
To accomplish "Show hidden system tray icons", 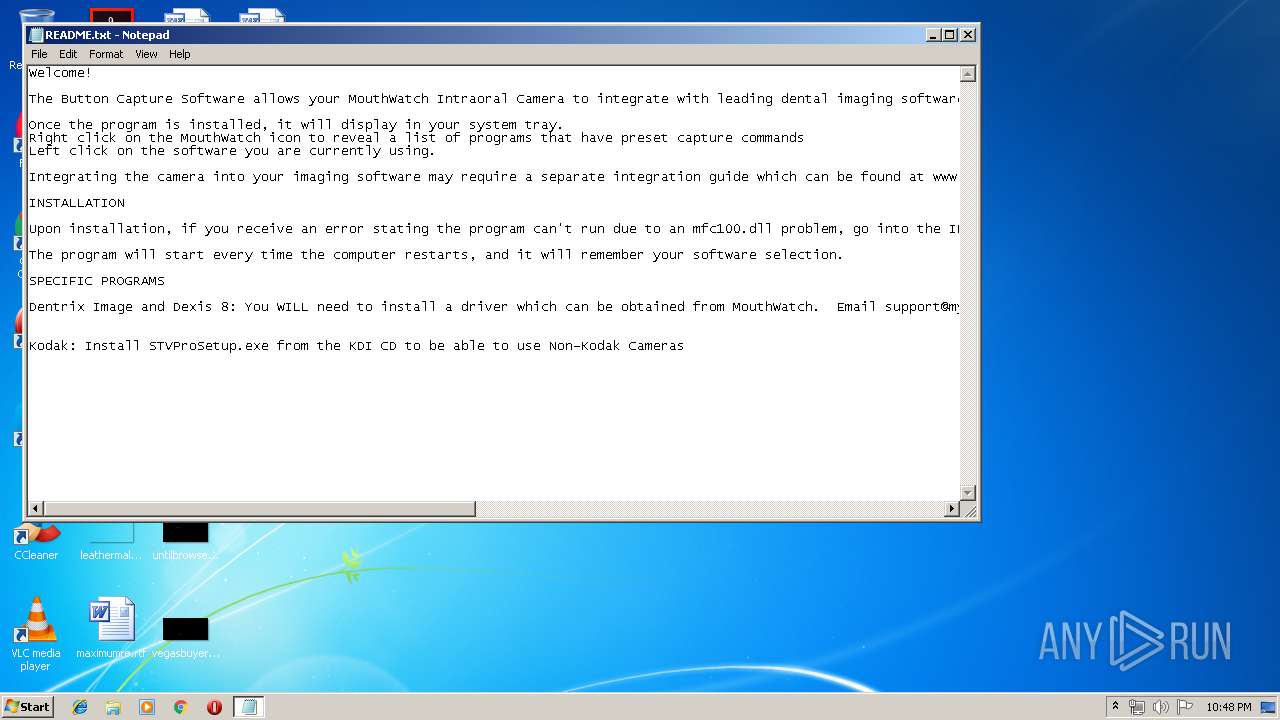I will coord(1115,707).
